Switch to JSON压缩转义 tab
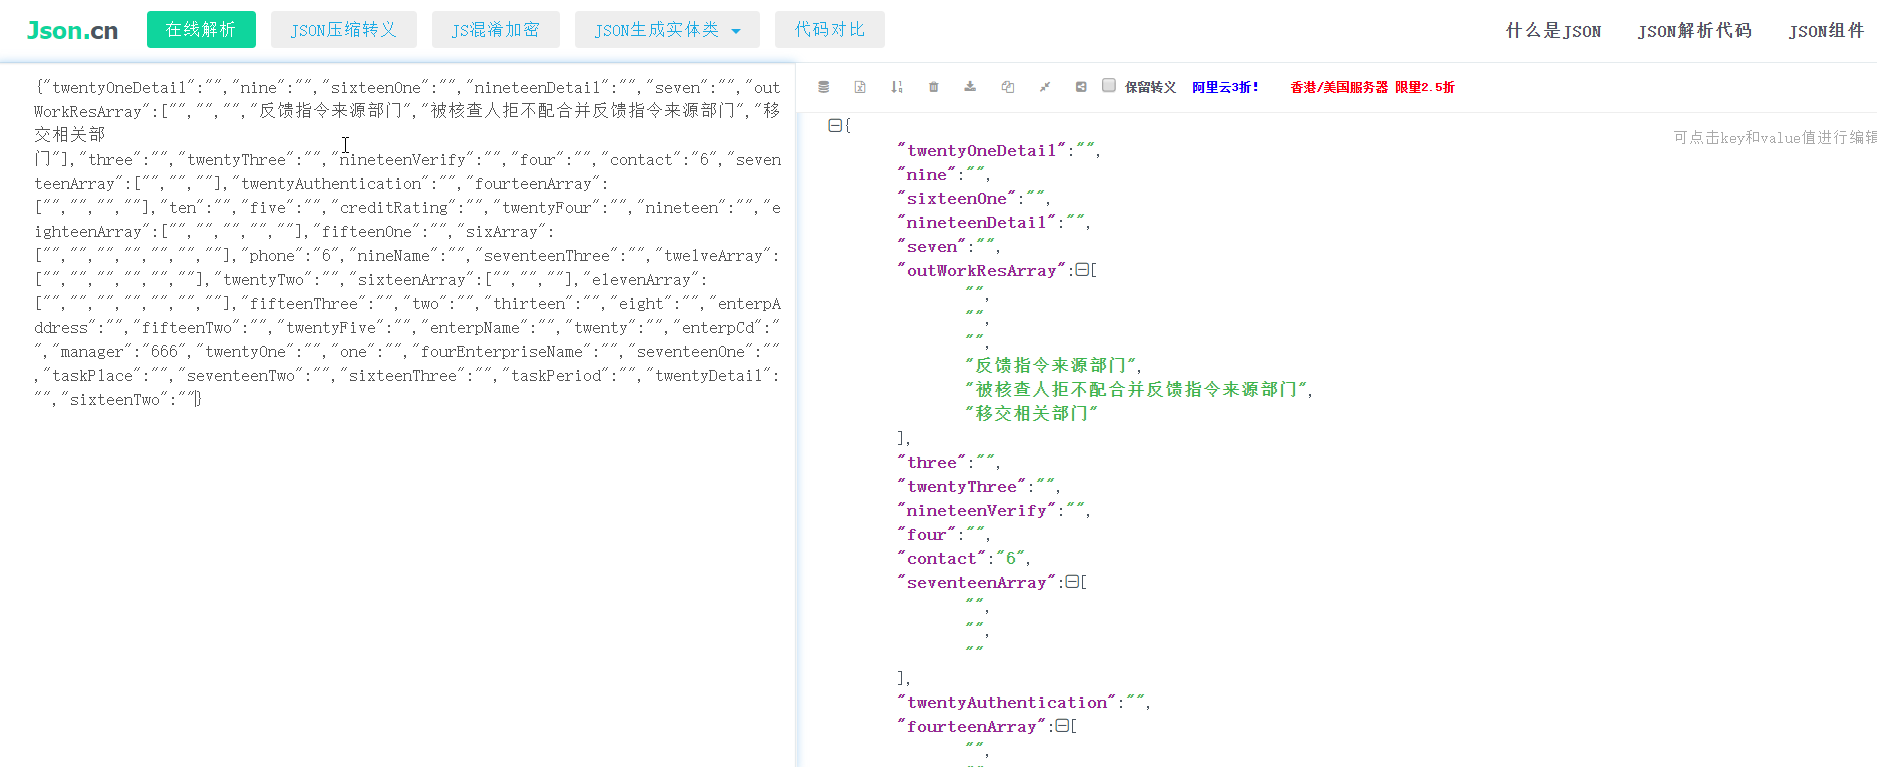The width and height of the screenshot is (1877, 767). pos(344,30)
